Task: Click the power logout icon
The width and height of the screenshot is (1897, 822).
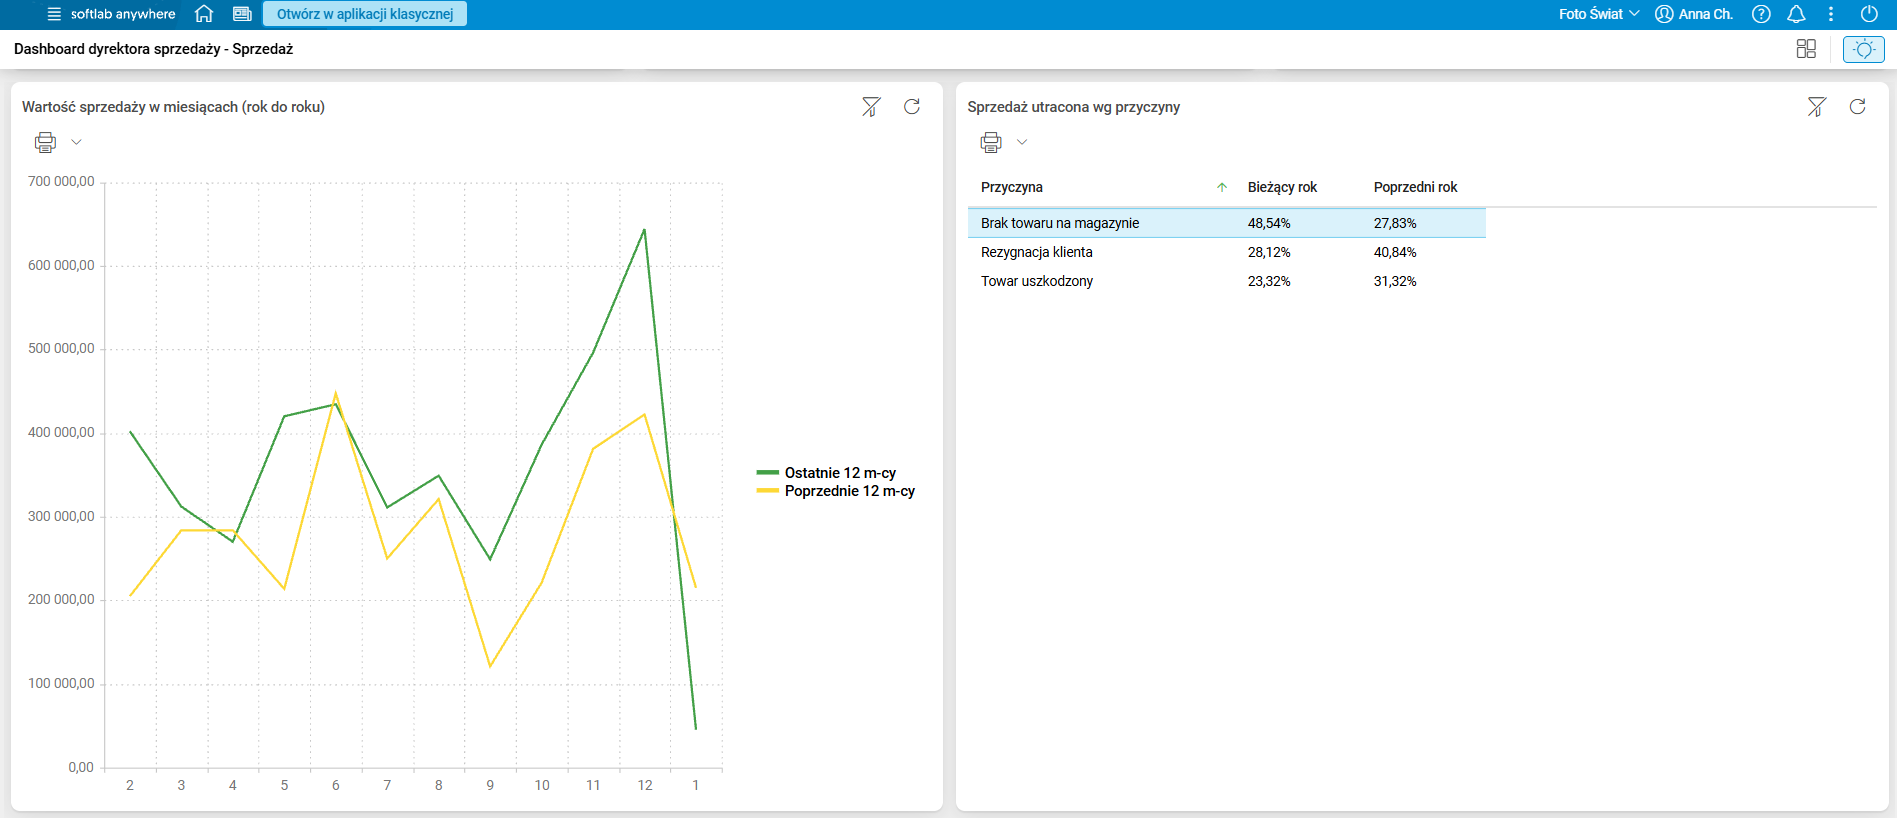Action: coord(1869,14)
